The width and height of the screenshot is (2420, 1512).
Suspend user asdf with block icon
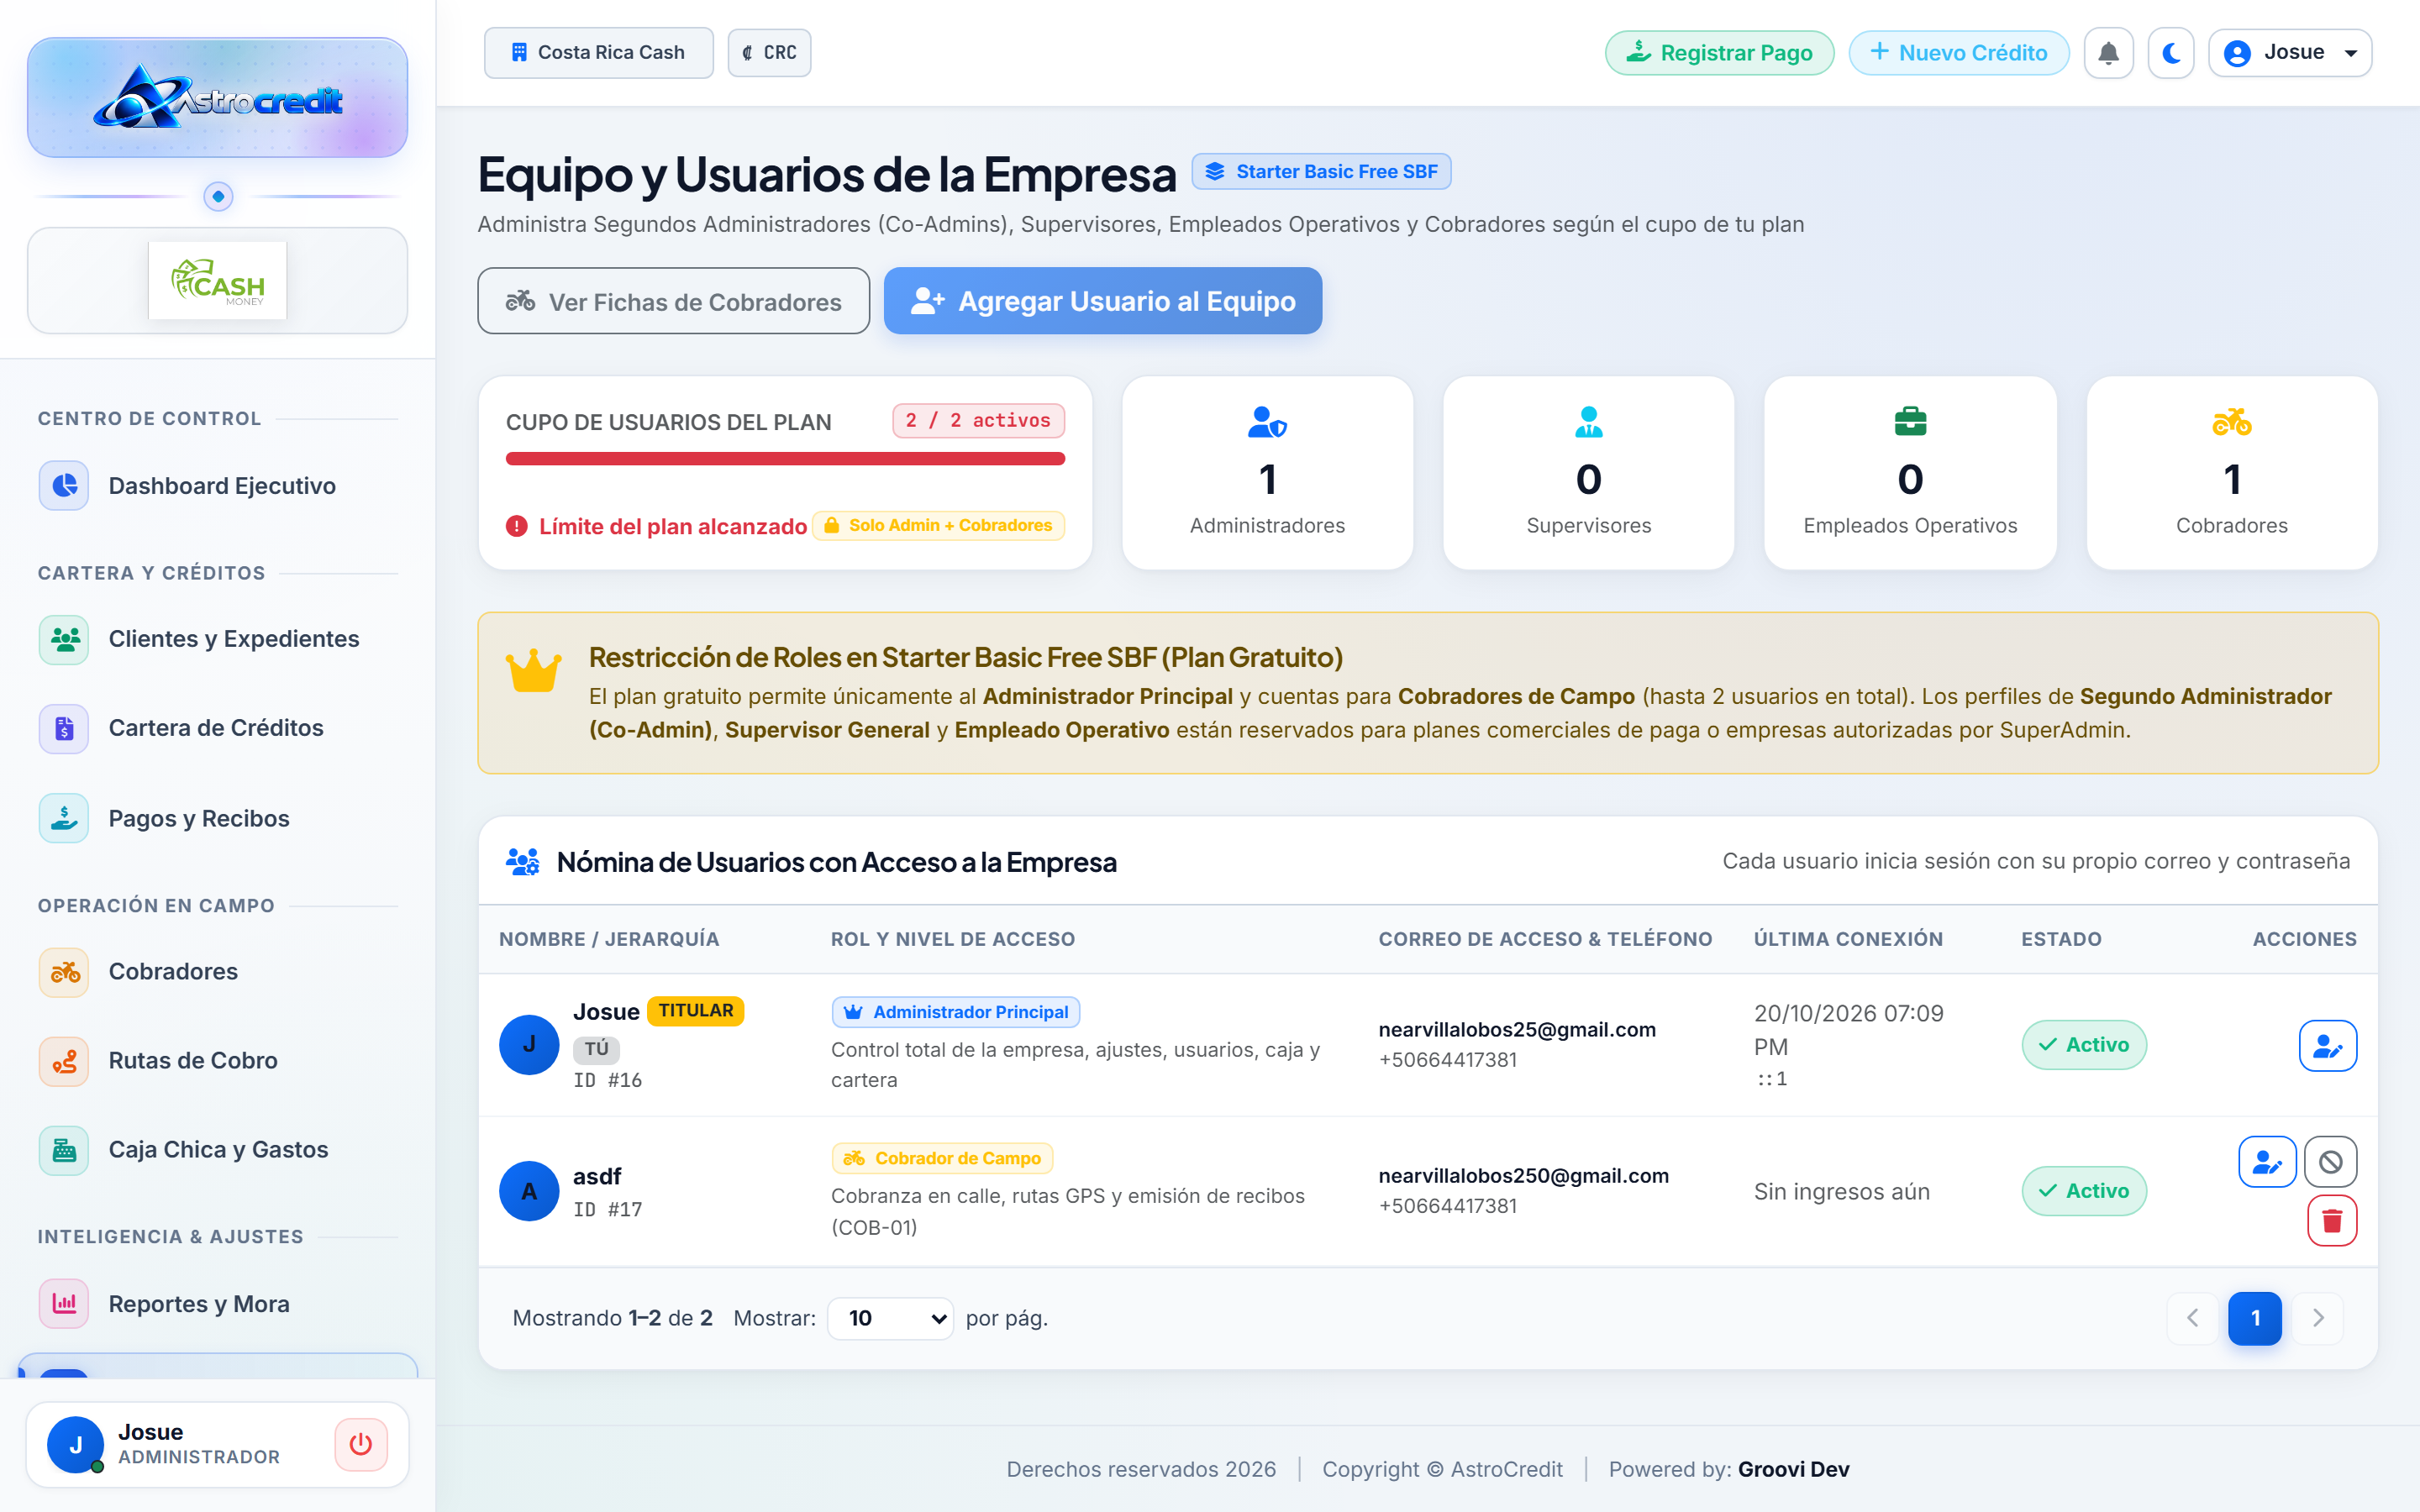point(2330,1162)
